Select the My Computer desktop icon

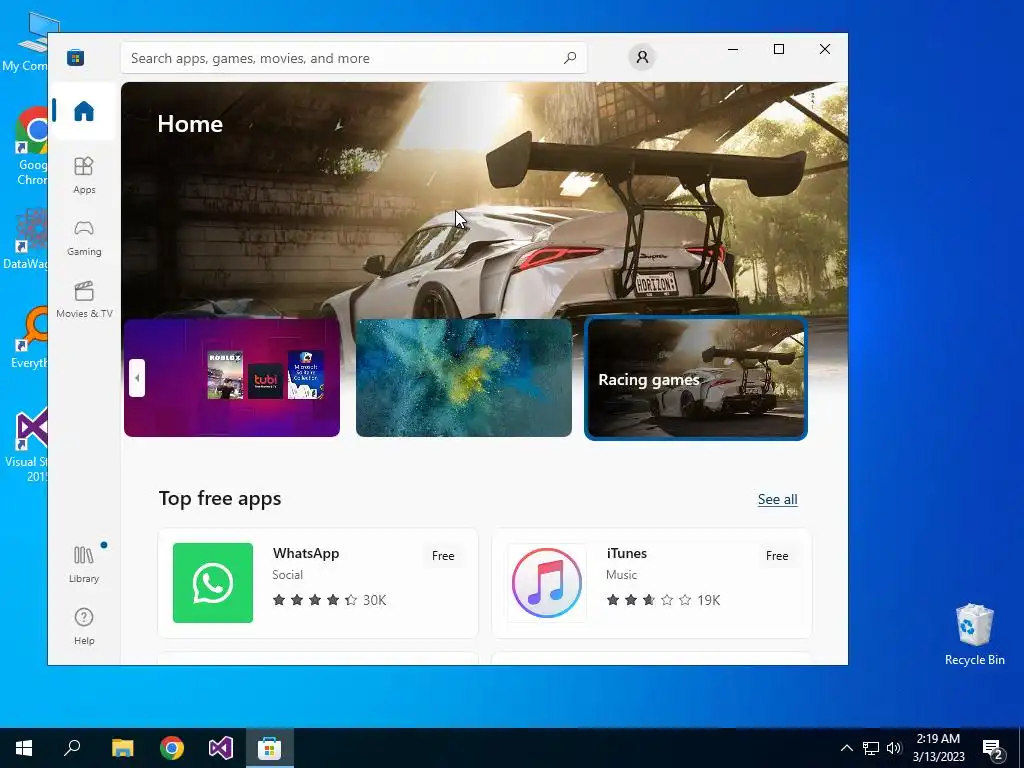point(25,42)
